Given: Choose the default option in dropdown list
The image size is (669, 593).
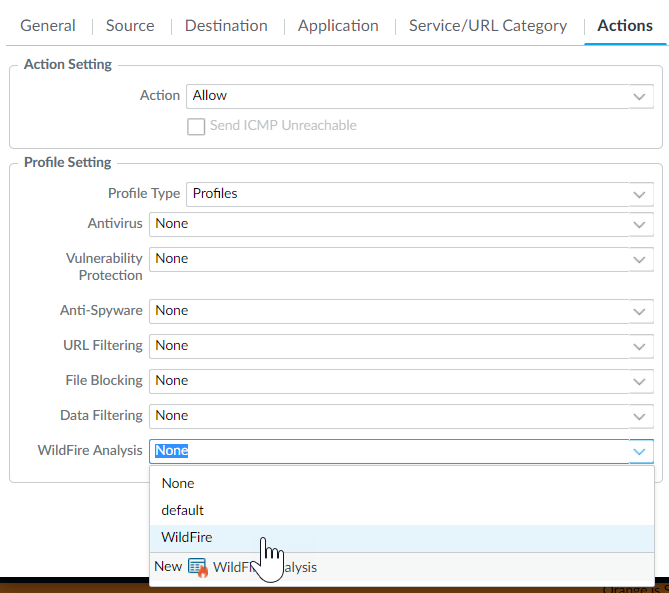Looking at the screenshot, I should point(182,510).
